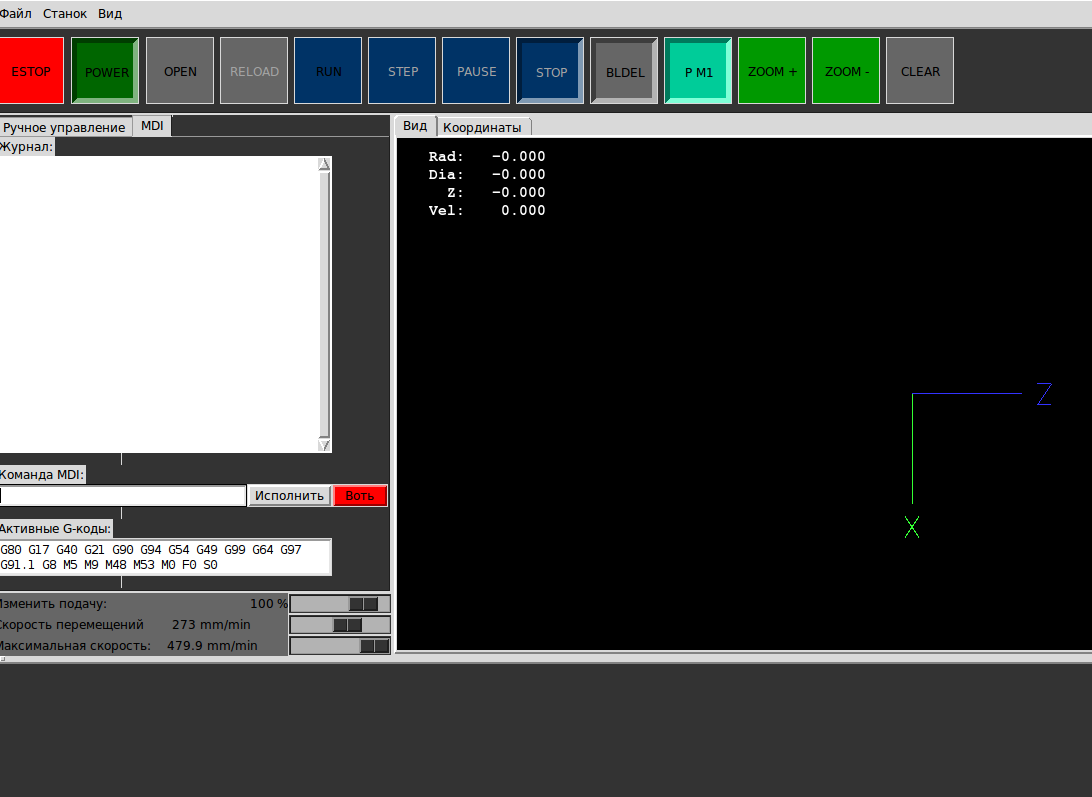Click in the Команда MDI input field
1092x797 pixels.
tap(123, 495)
